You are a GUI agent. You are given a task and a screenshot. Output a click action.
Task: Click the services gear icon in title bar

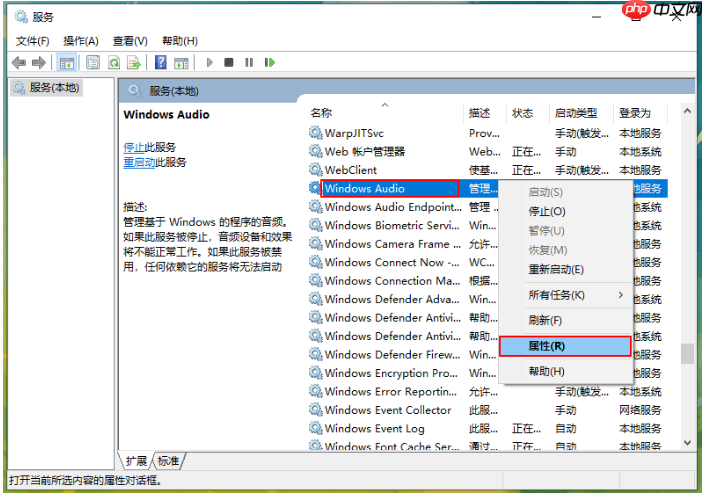(21, 17)
